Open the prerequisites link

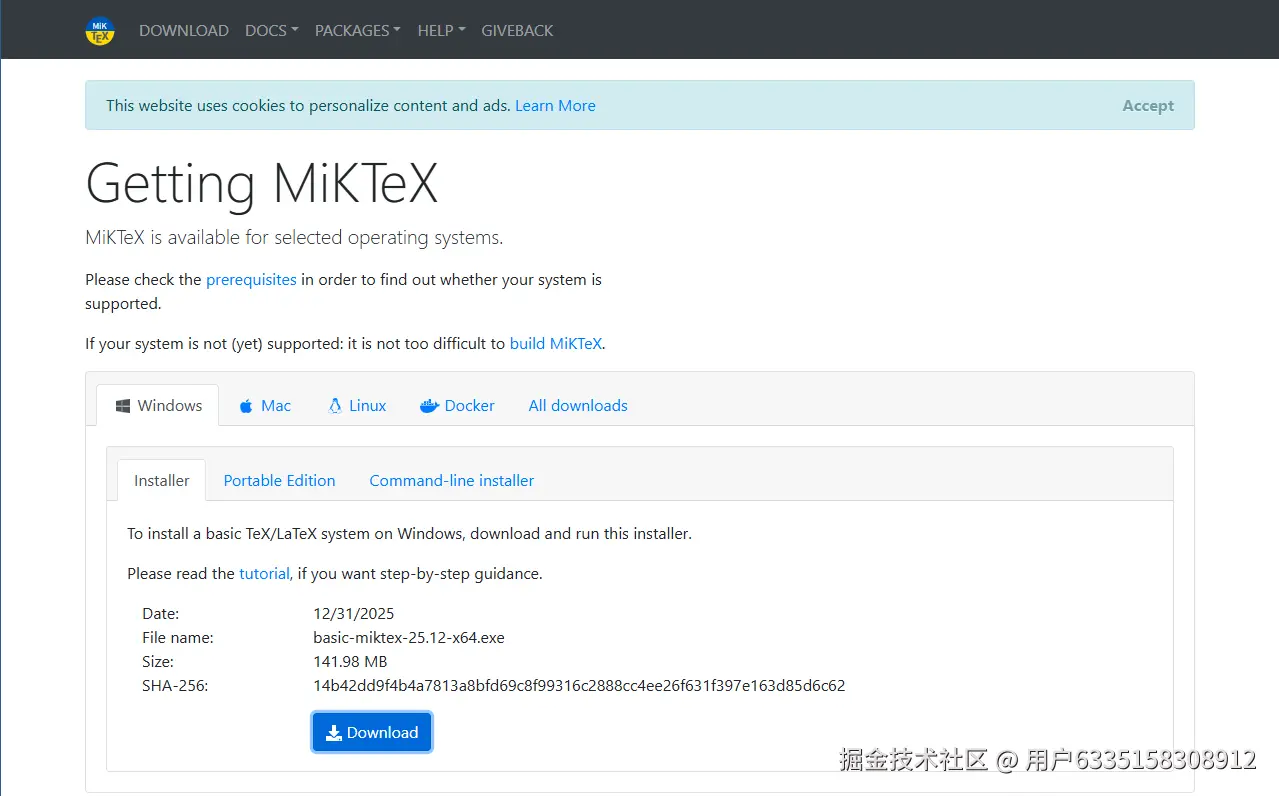click(251, 280)
